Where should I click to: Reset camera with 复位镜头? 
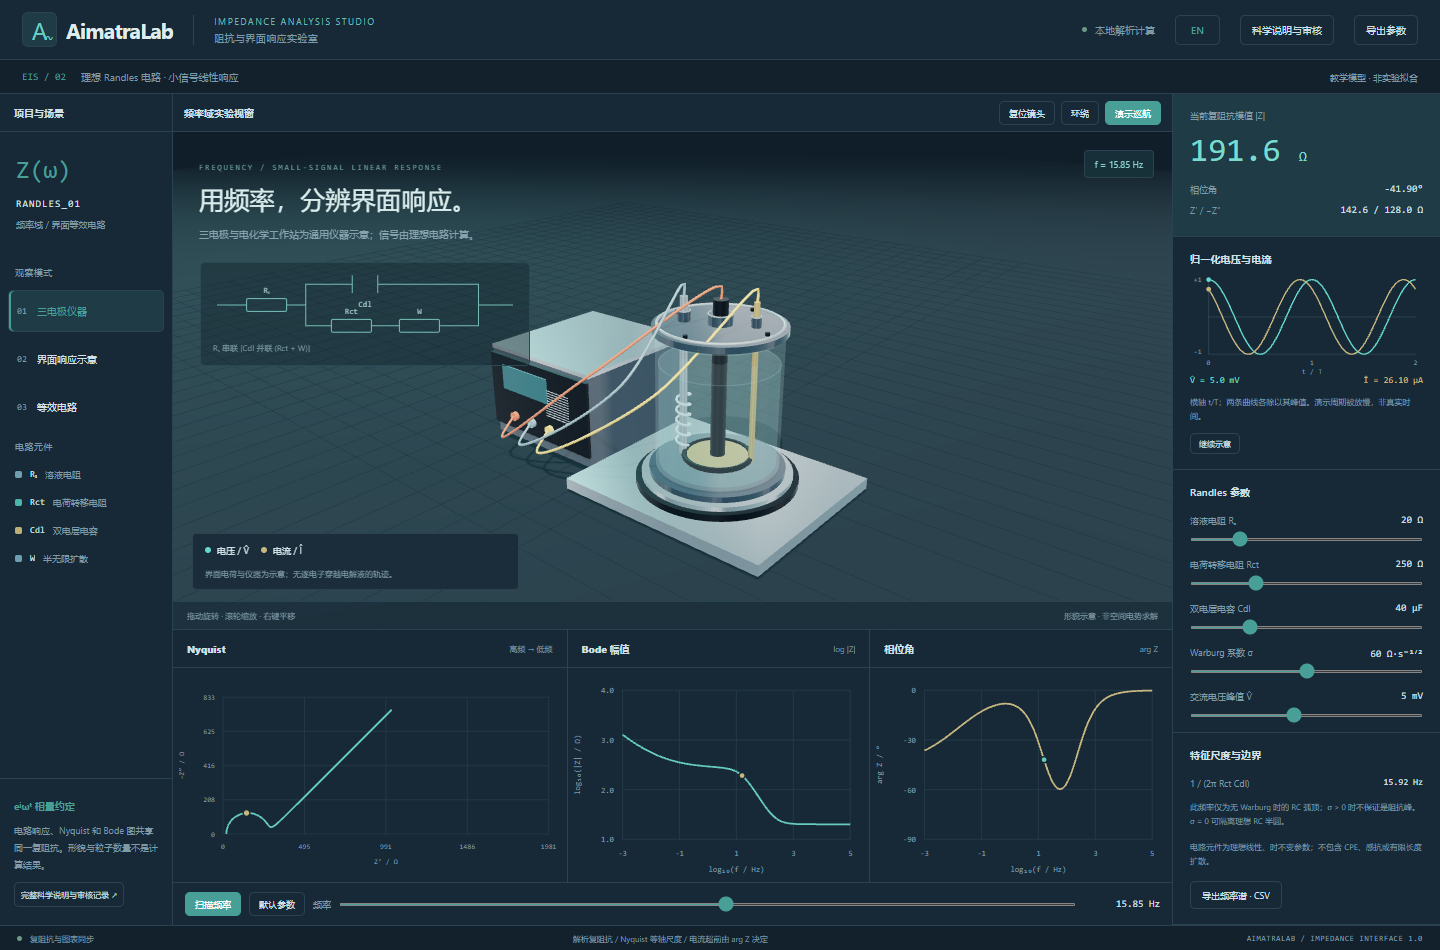(1027, 113)
